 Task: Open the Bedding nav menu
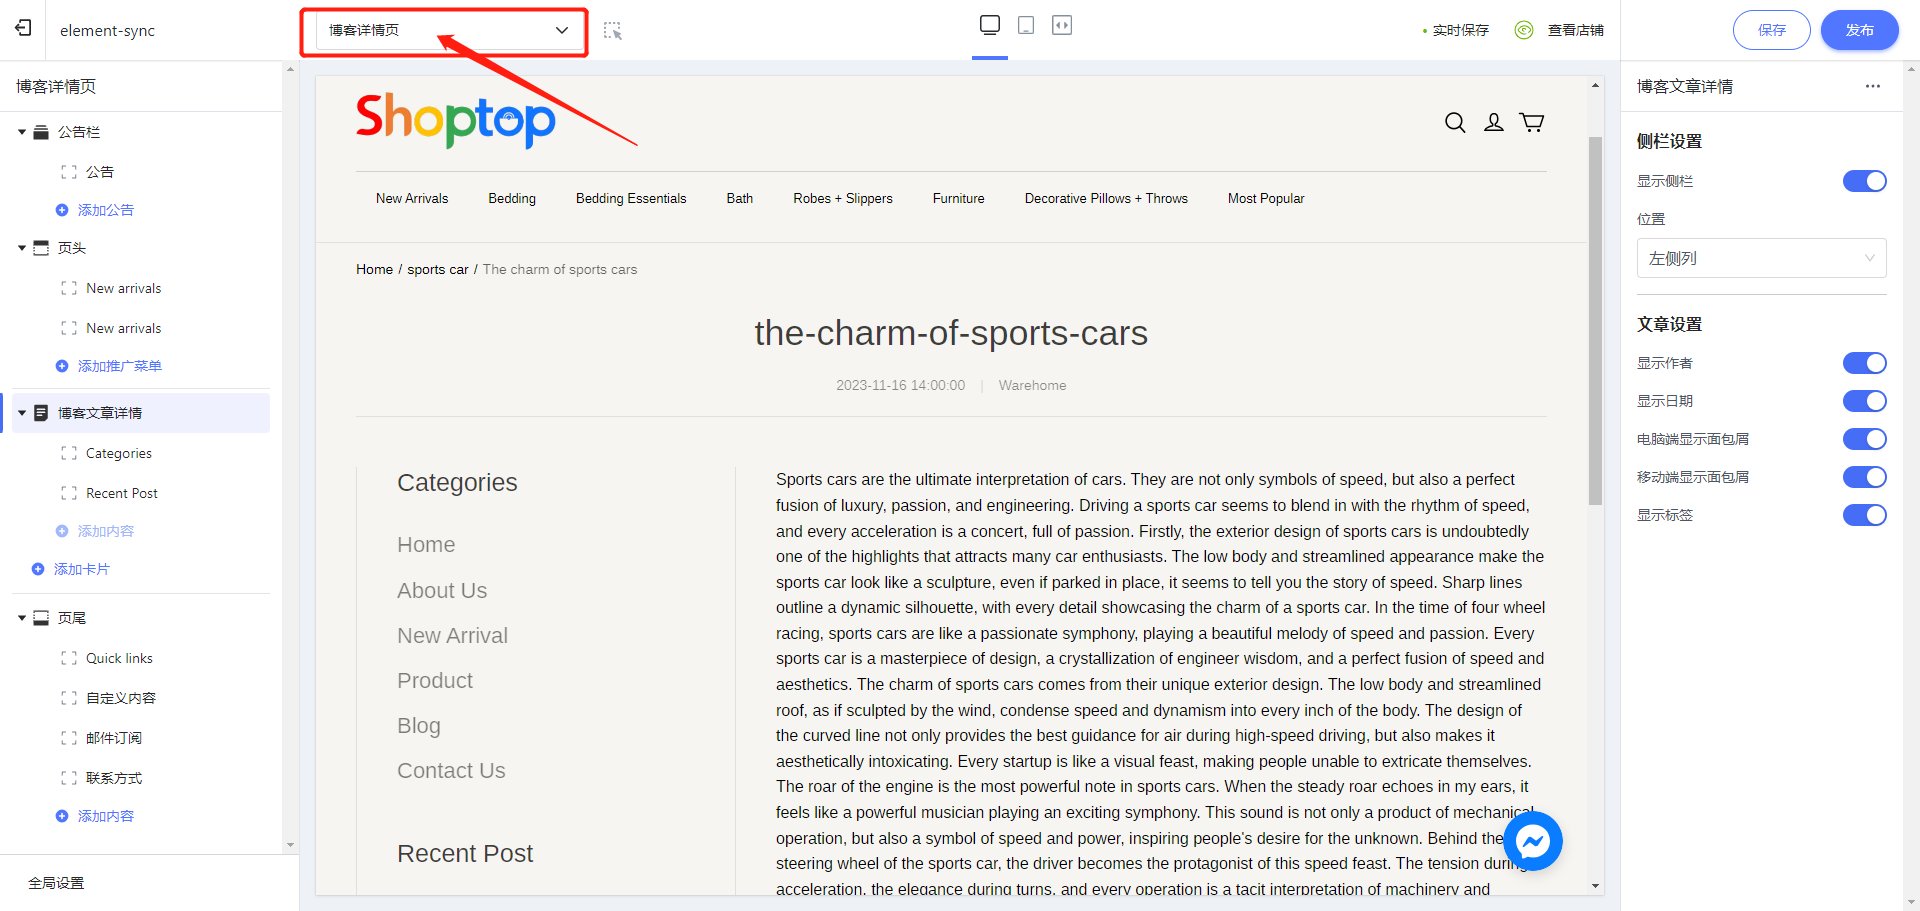point(512,199)
